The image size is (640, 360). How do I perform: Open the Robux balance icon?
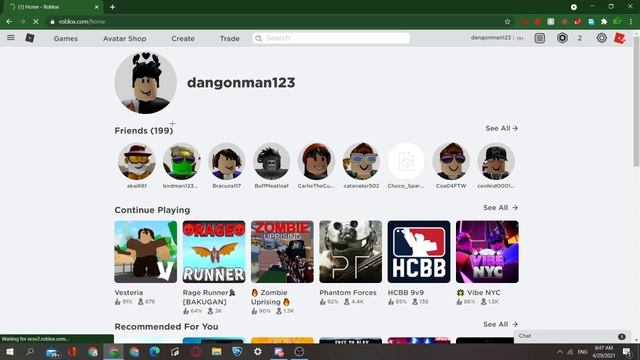pyautogui.click(x=562, y=38)
